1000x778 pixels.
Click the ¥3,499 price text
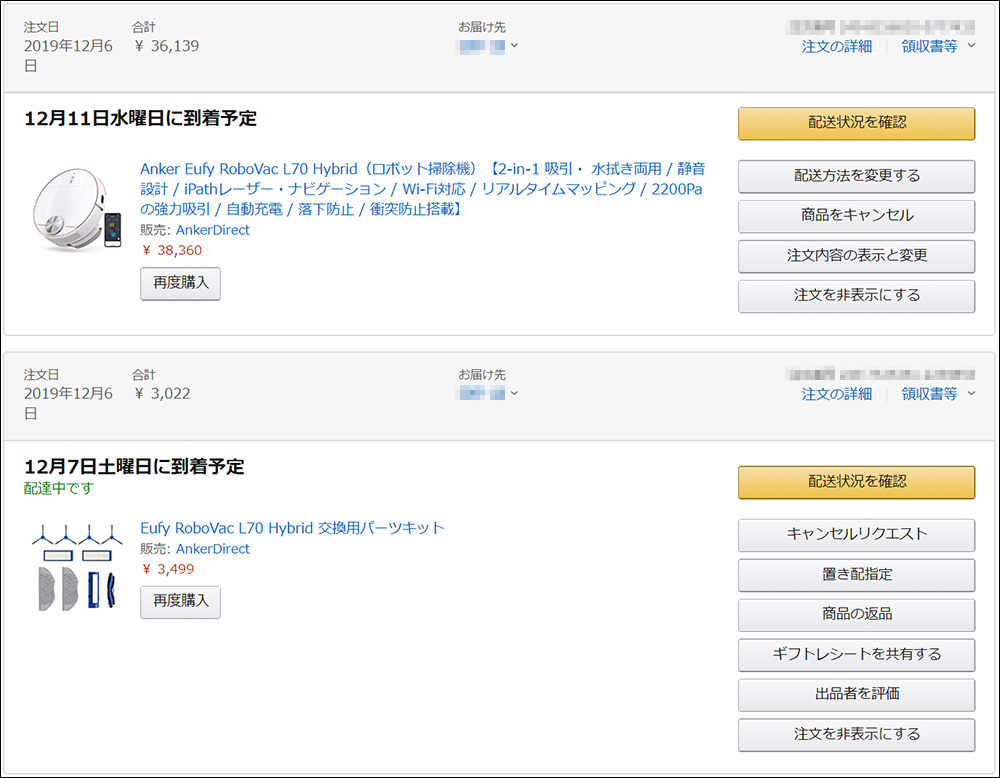[168, 569]
